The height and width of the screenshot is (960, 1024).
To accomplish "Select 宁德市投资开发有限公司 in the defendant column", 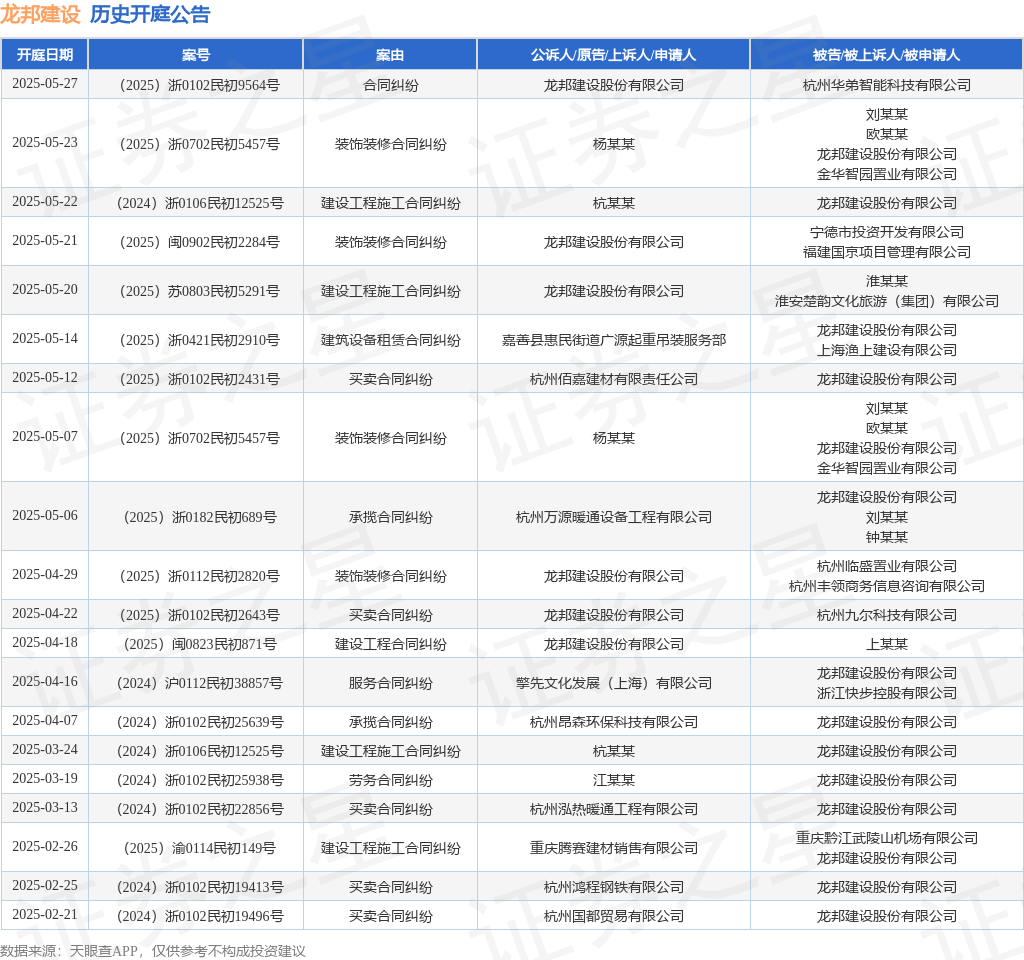I will click(x=886, y=232).
